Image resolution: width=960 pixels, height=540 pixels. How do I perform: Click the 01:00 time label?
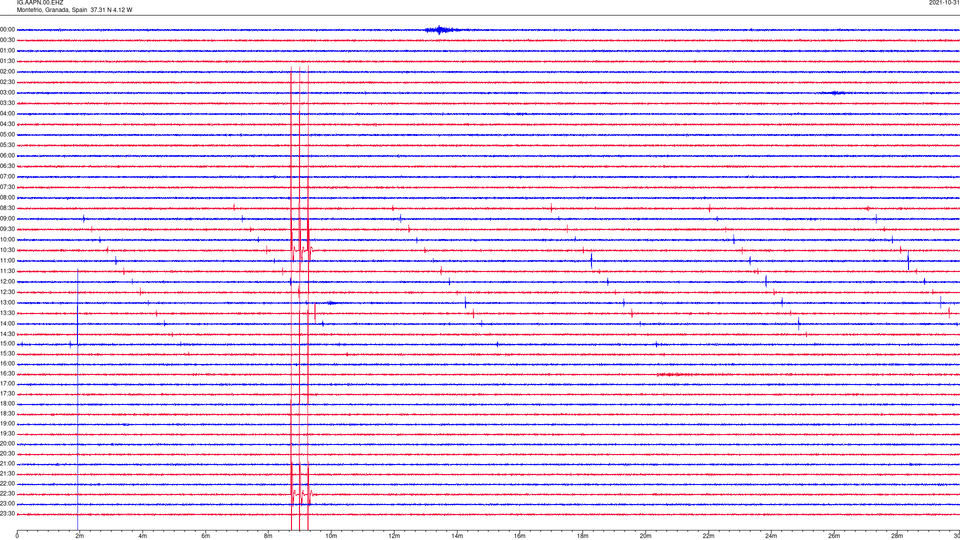click(x=7, y=51)
